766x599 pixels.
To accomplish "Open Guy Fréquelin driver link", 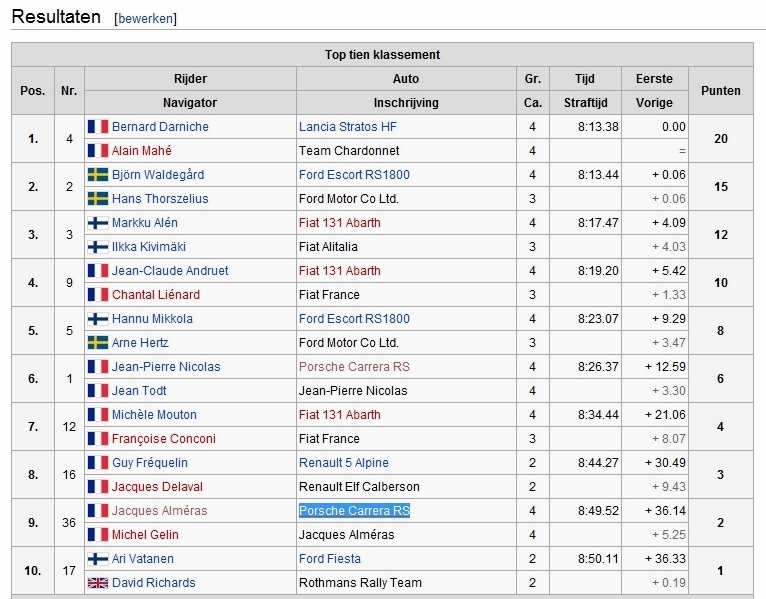I will (x=150, y=462).
